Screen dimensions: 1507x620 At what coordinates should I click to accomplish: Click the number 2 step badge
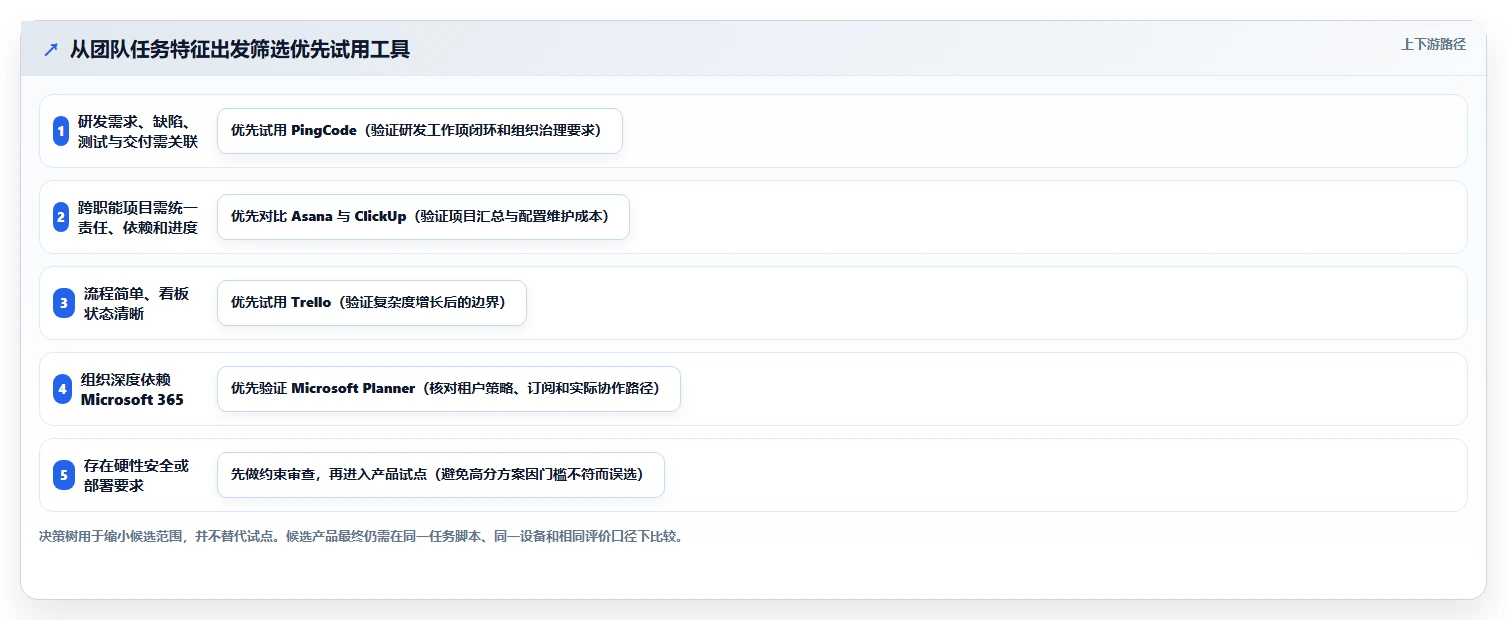click(x=62, y=217)
